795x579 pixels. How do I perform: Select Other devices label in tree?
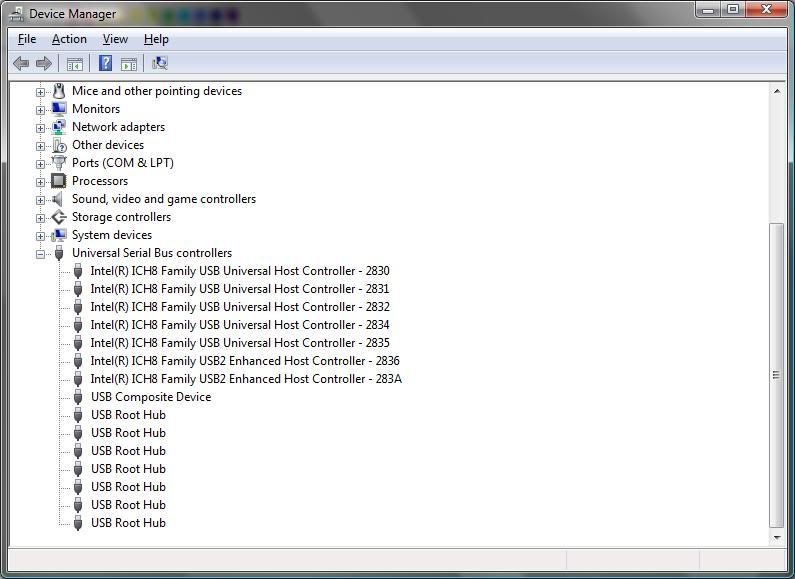point(107,145)
